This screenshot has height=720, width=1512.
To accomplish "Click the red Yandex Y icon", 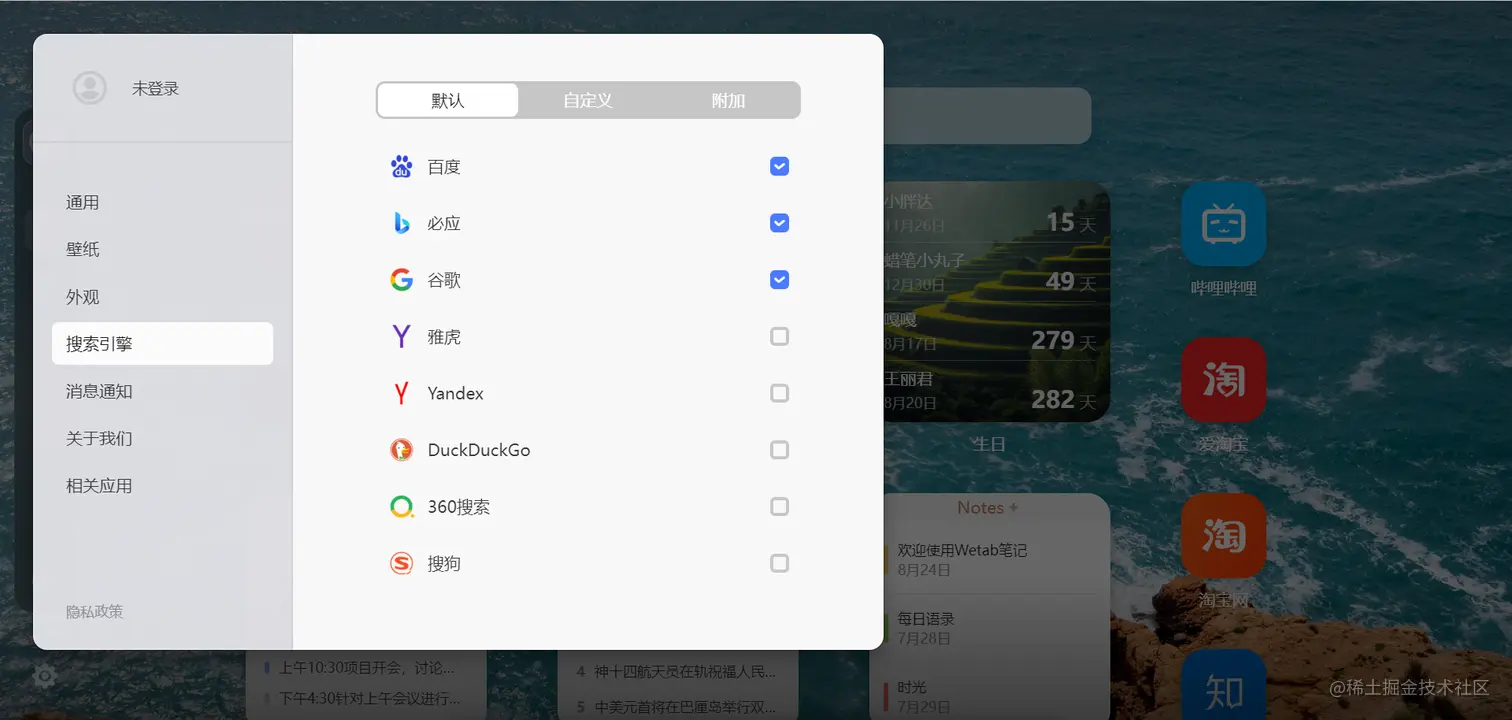I will point(401,393).
